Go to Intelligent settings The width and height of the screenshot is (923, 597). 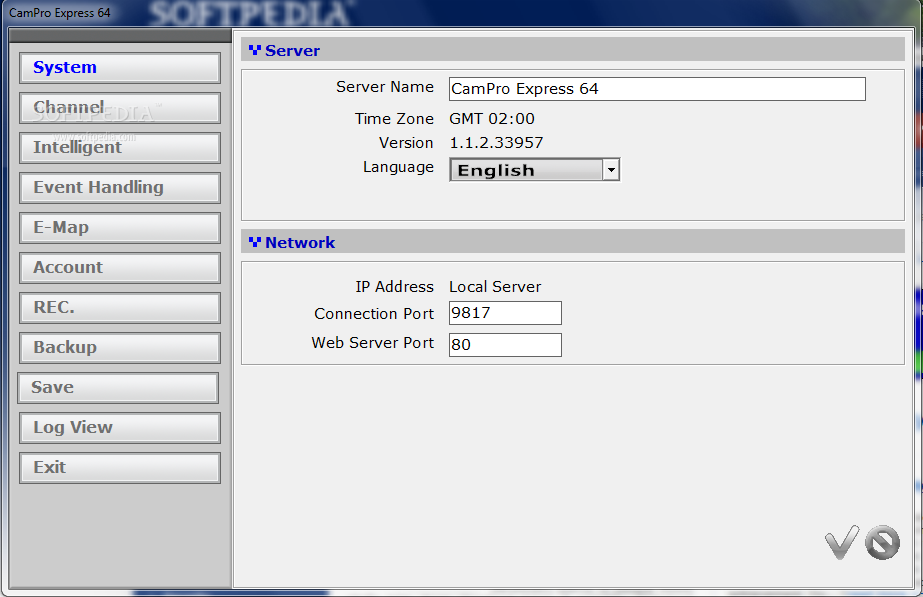click(120, 148)
